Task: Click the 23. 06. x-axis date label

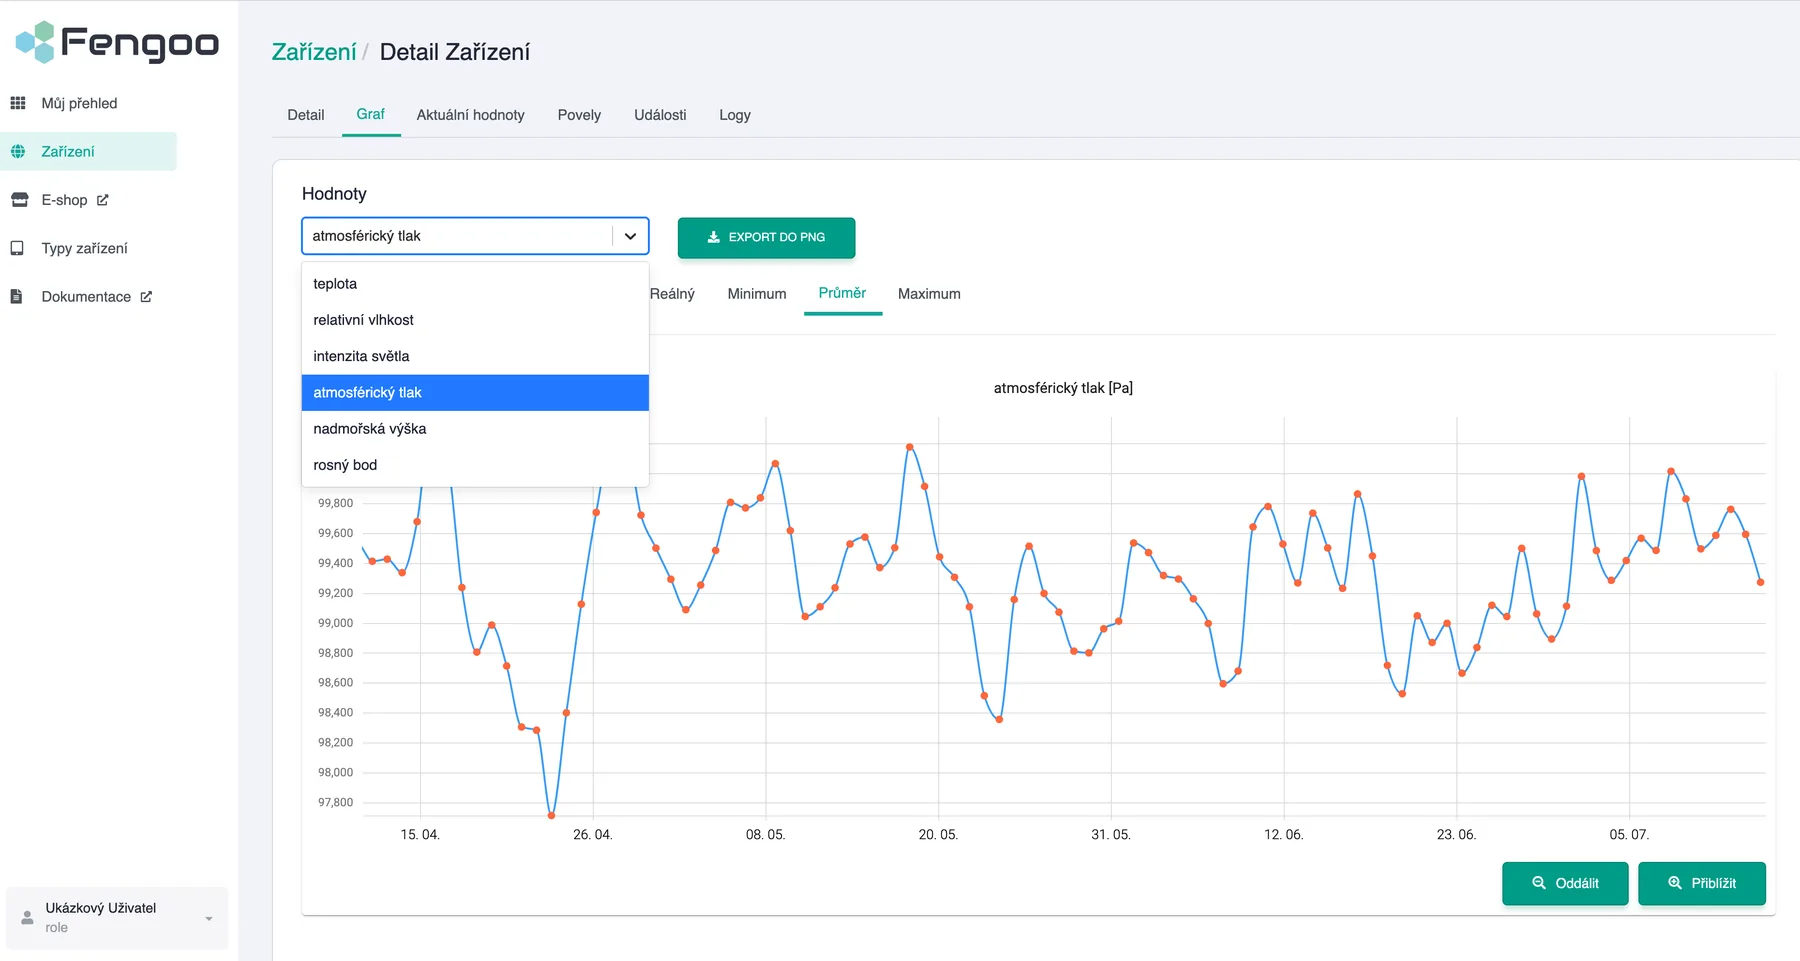Action: [x=1457, y=834]
